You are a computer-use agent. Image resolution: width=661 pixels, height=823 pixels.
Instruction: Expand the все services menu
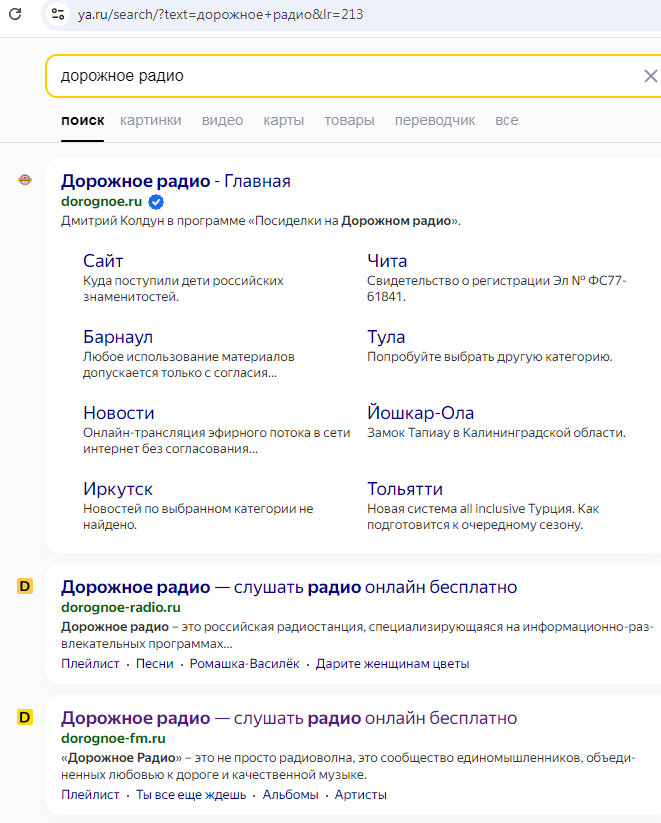[506, 120]
